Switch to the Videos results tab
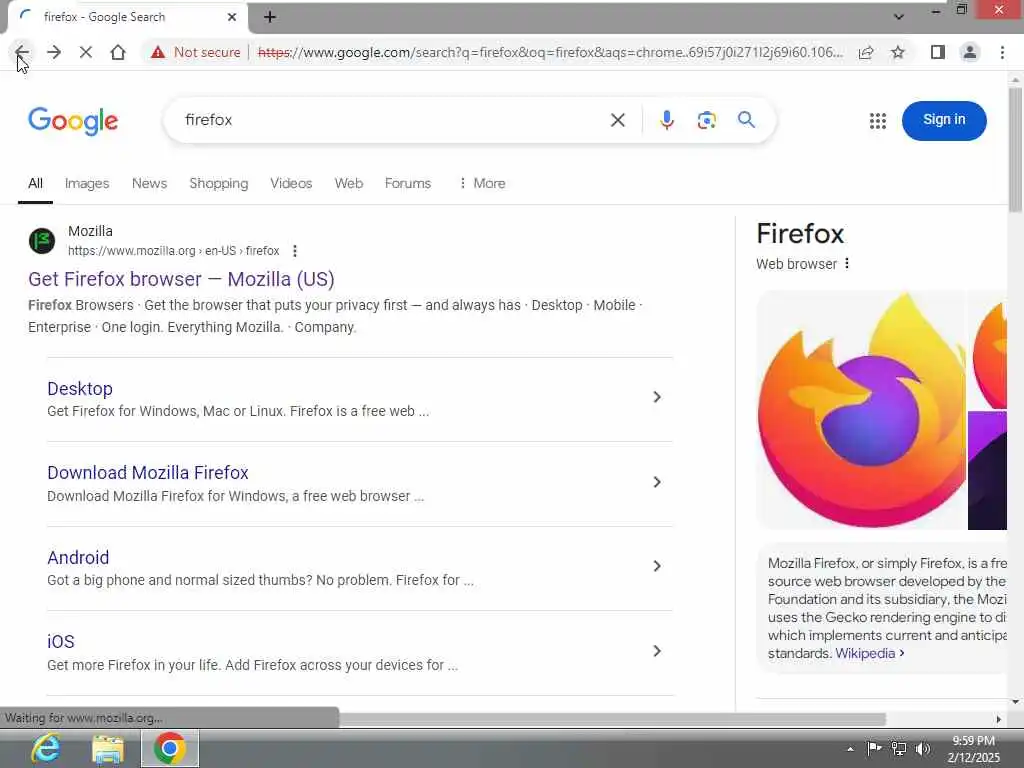 [291, 184]
